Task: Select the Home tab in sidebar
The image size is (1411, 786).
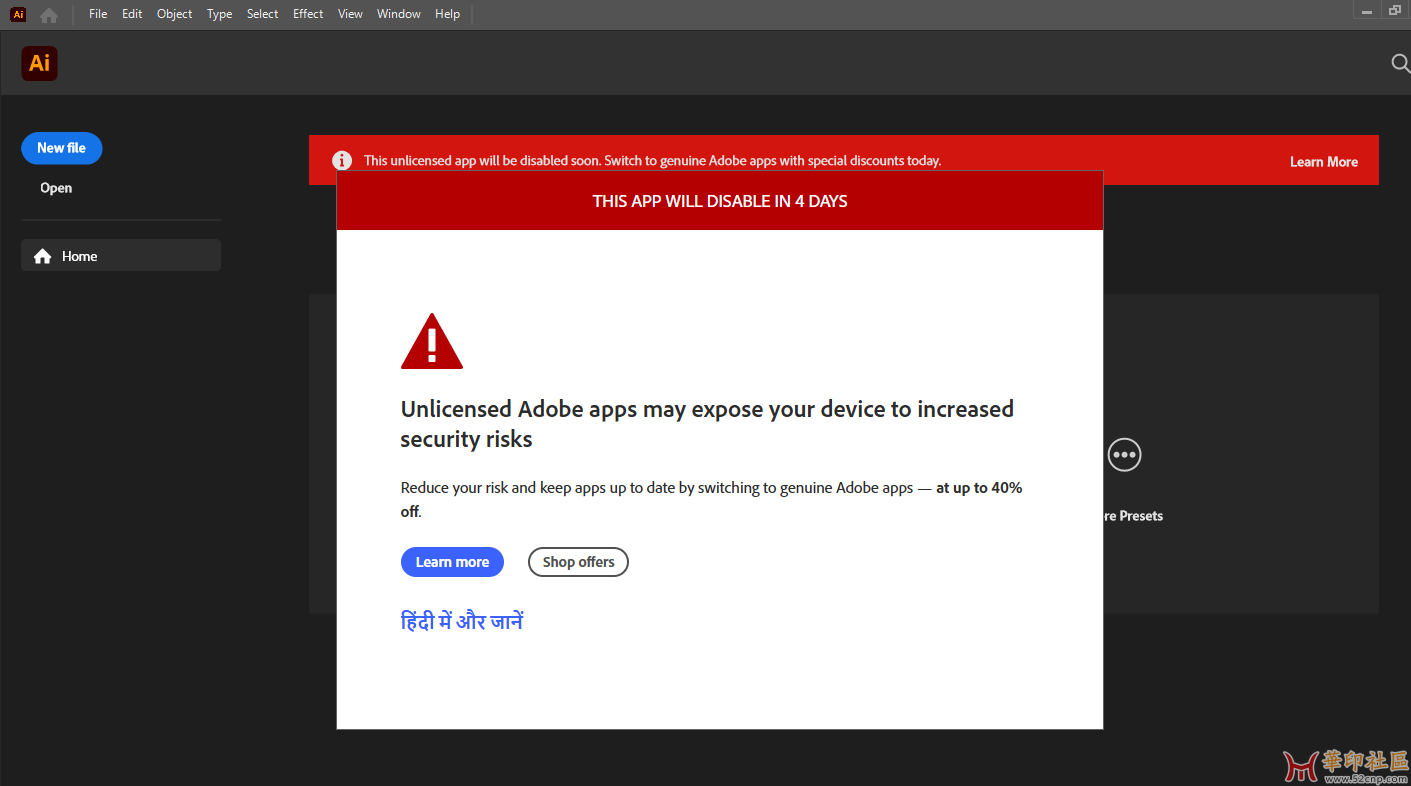Action: point(121,256)
